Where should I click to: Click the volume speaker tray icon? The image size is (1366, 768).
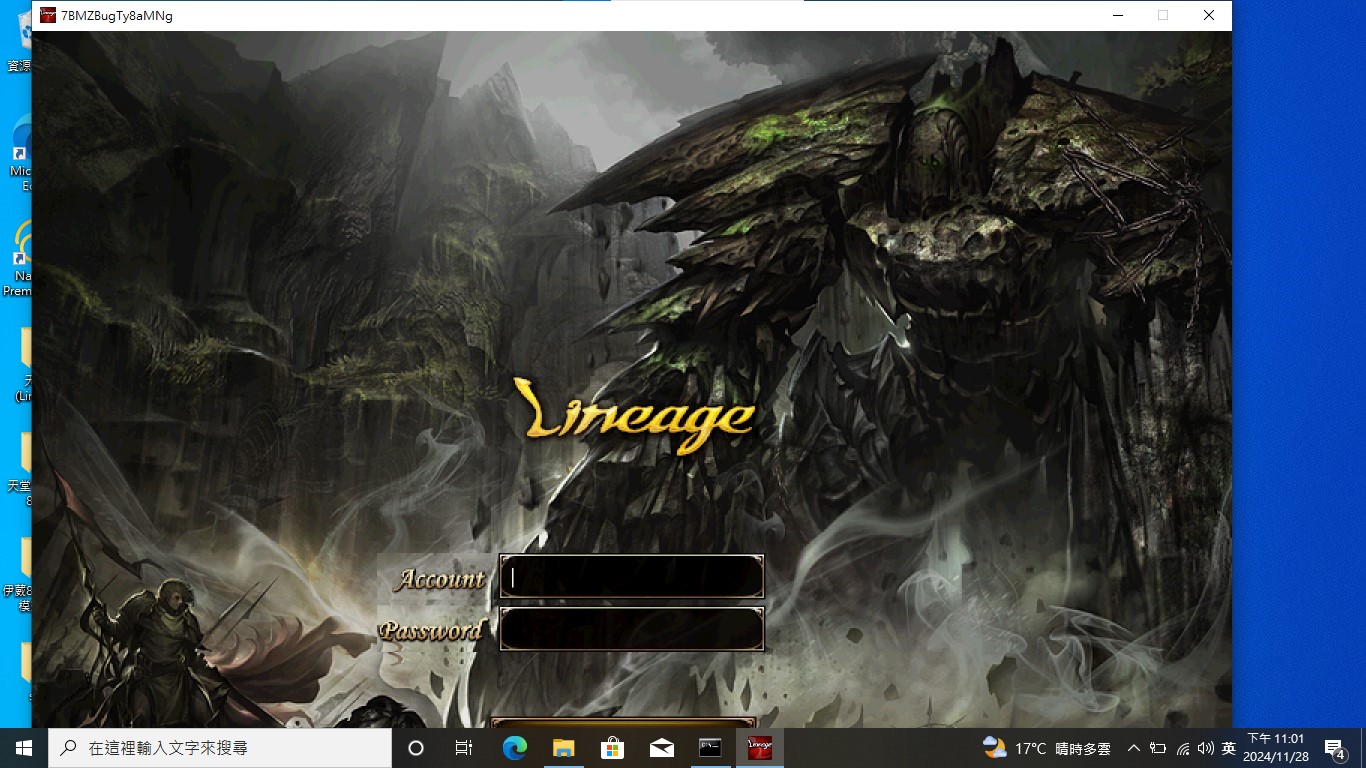(x=1205, y=748)
